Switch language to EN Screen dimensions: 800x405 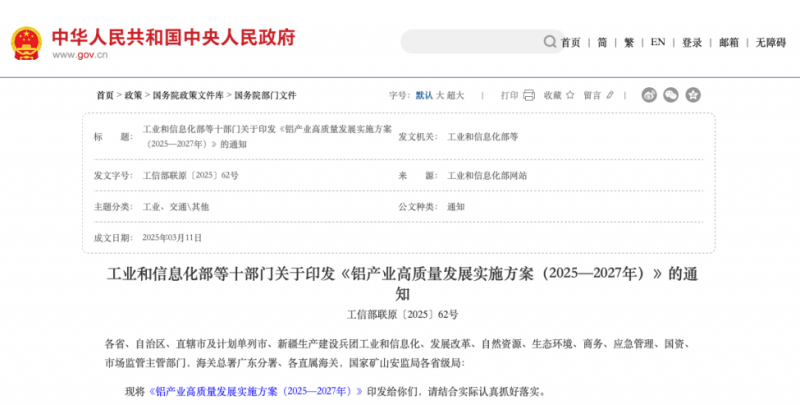pyautogui.click(x=657, y=43)
